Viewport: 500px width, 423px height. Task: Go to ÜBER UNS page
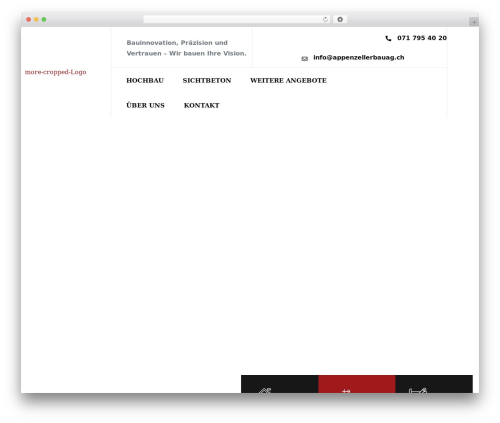coord(145,105)
